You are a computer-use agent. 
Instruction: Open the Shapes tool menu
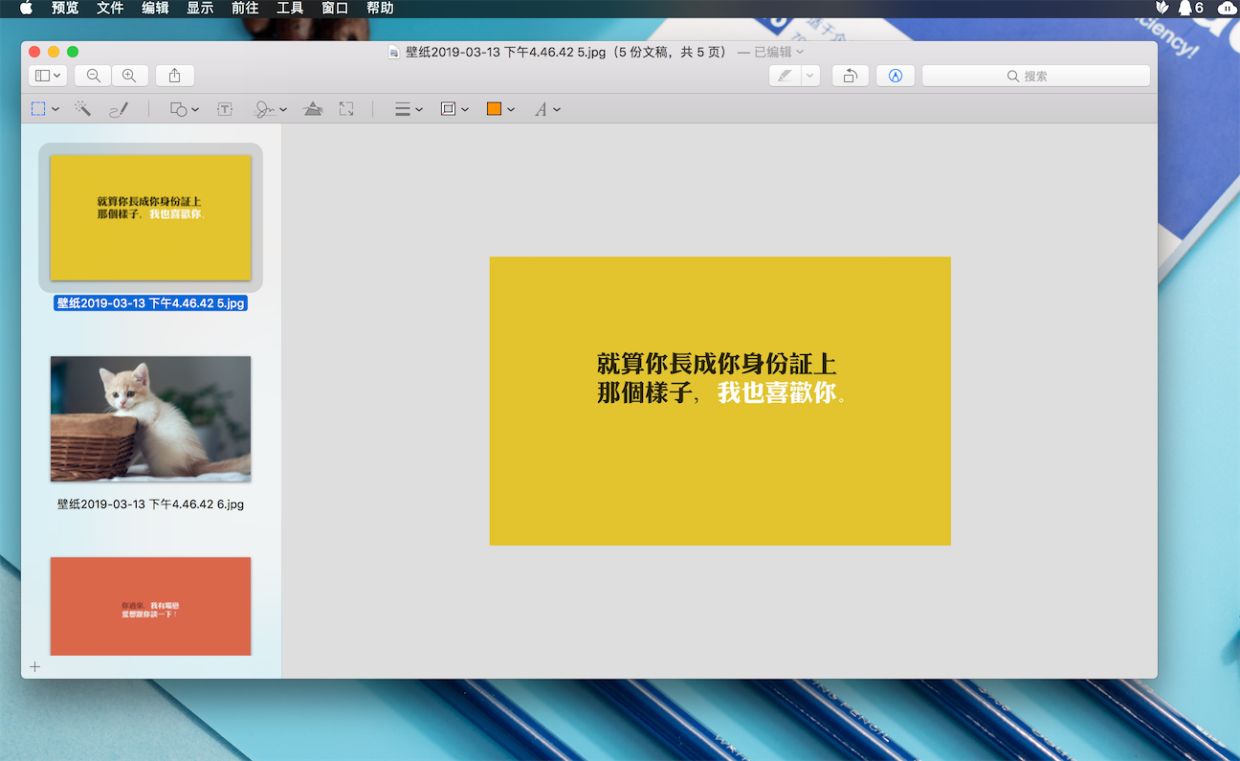pos(184,109)
